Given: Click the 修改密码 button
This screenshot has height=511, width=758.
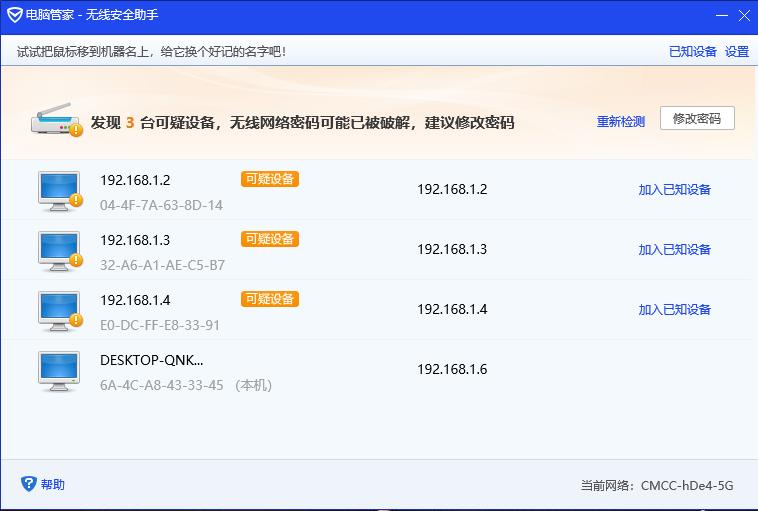Looking at the screenshot, I should click(697, 118).
